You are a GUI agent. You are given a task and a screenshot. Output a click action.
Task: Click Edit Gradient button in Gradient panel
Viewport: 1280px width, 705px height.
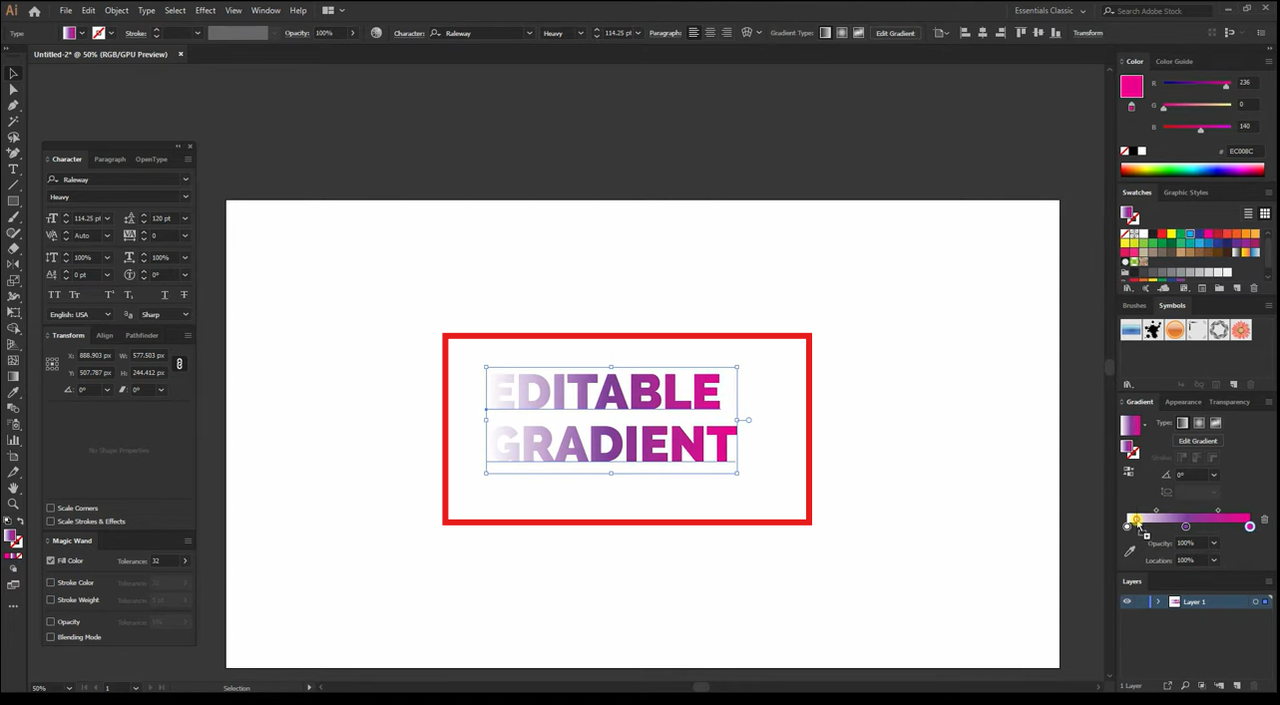pos(1198,441)
